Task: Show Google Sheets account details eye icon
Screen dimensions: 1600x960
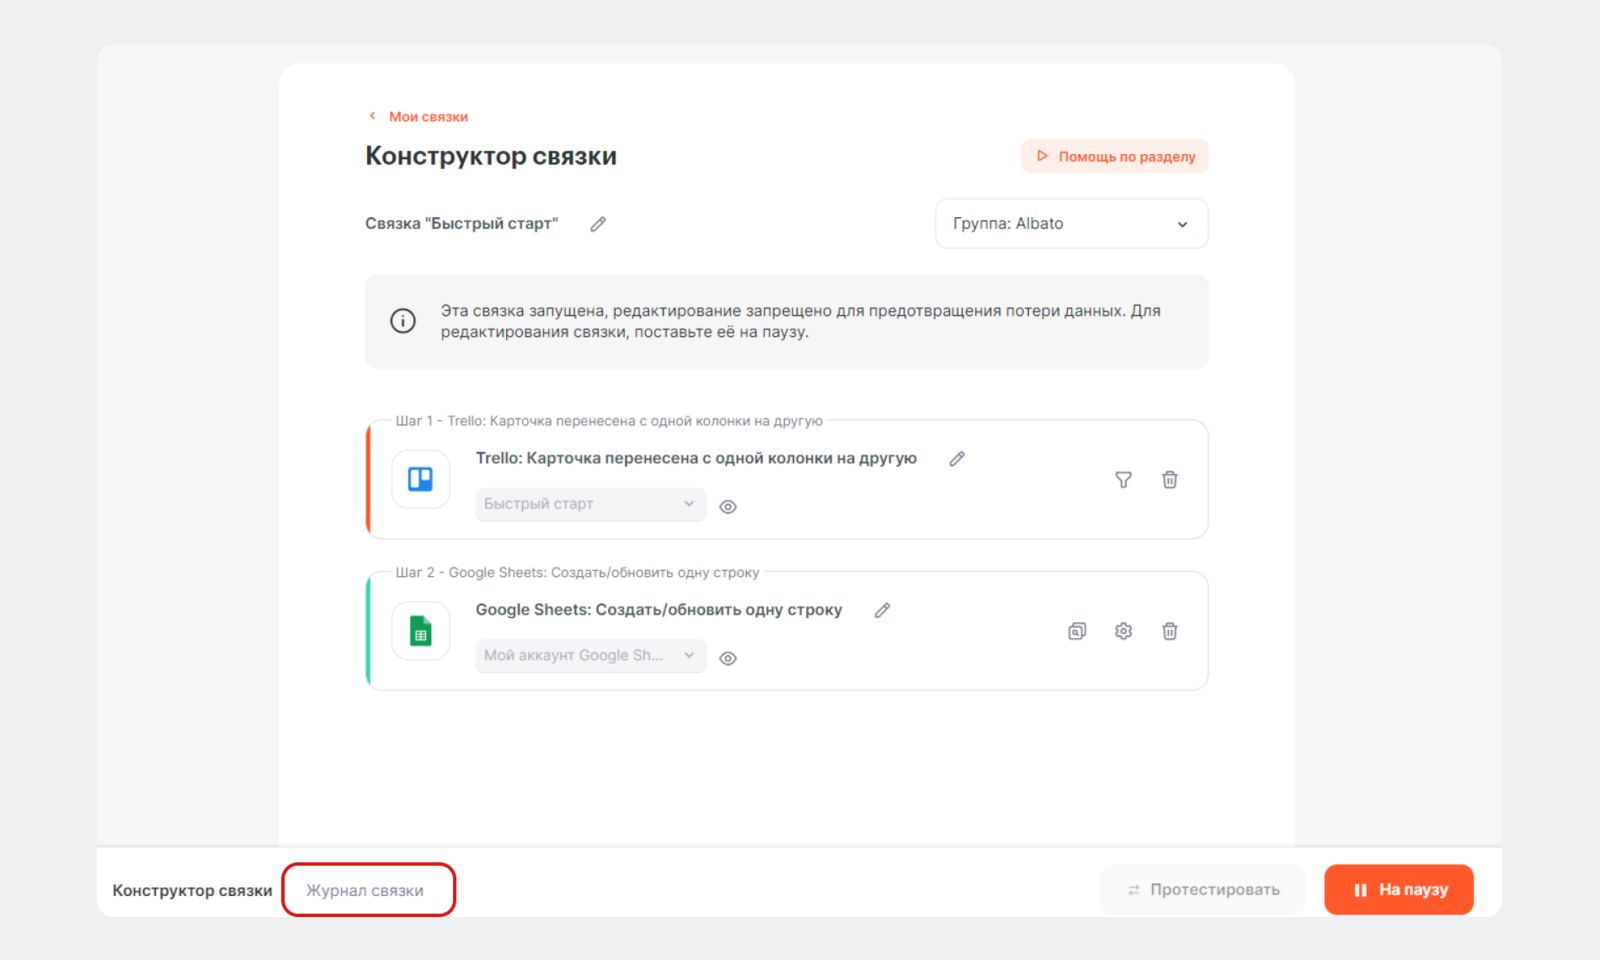Action: (728, 658)
